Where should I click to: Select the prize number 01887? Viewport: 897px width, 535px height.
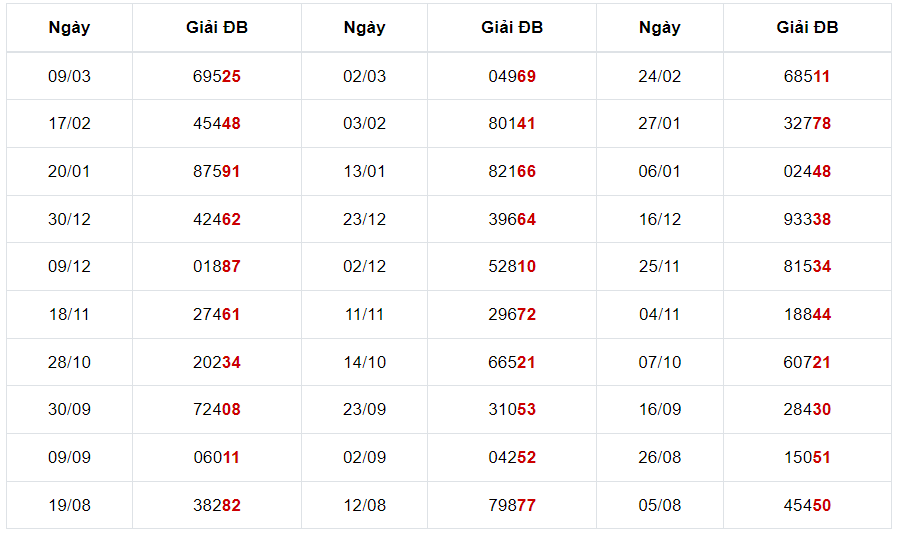[x=216, y=267]
